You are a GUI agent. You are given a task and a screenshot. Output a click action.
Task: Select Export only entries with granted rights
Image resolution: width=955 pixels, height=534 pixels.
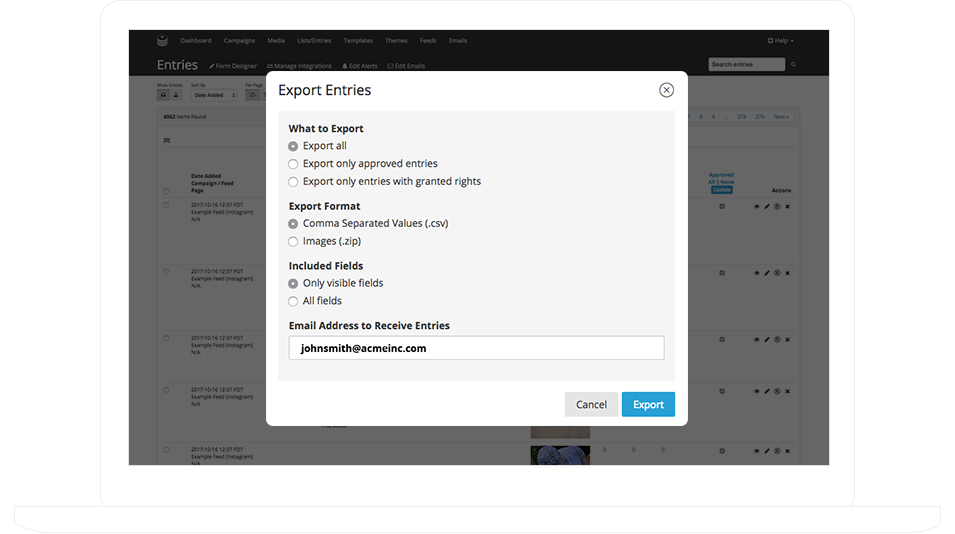(x=293, y=182)
